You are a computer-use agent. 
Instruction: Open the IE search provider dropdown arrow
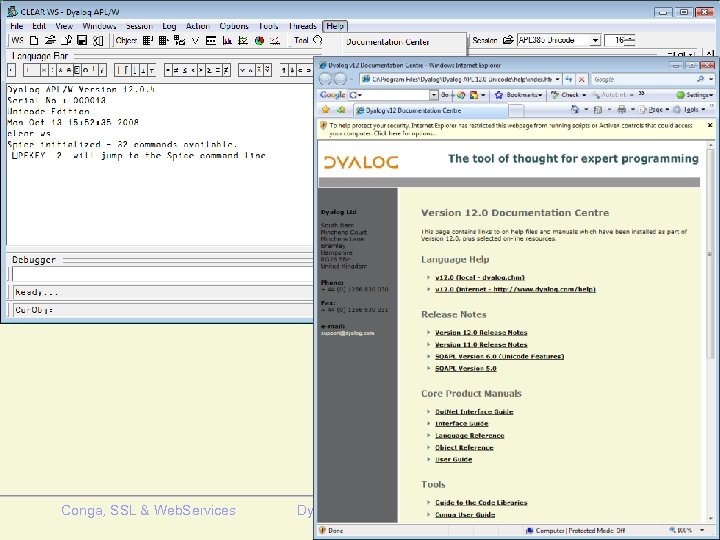(711, 79)
